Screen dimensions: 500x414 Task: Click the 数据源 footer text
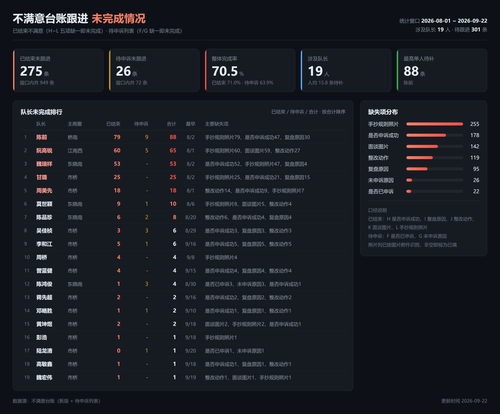click(56, 401)
